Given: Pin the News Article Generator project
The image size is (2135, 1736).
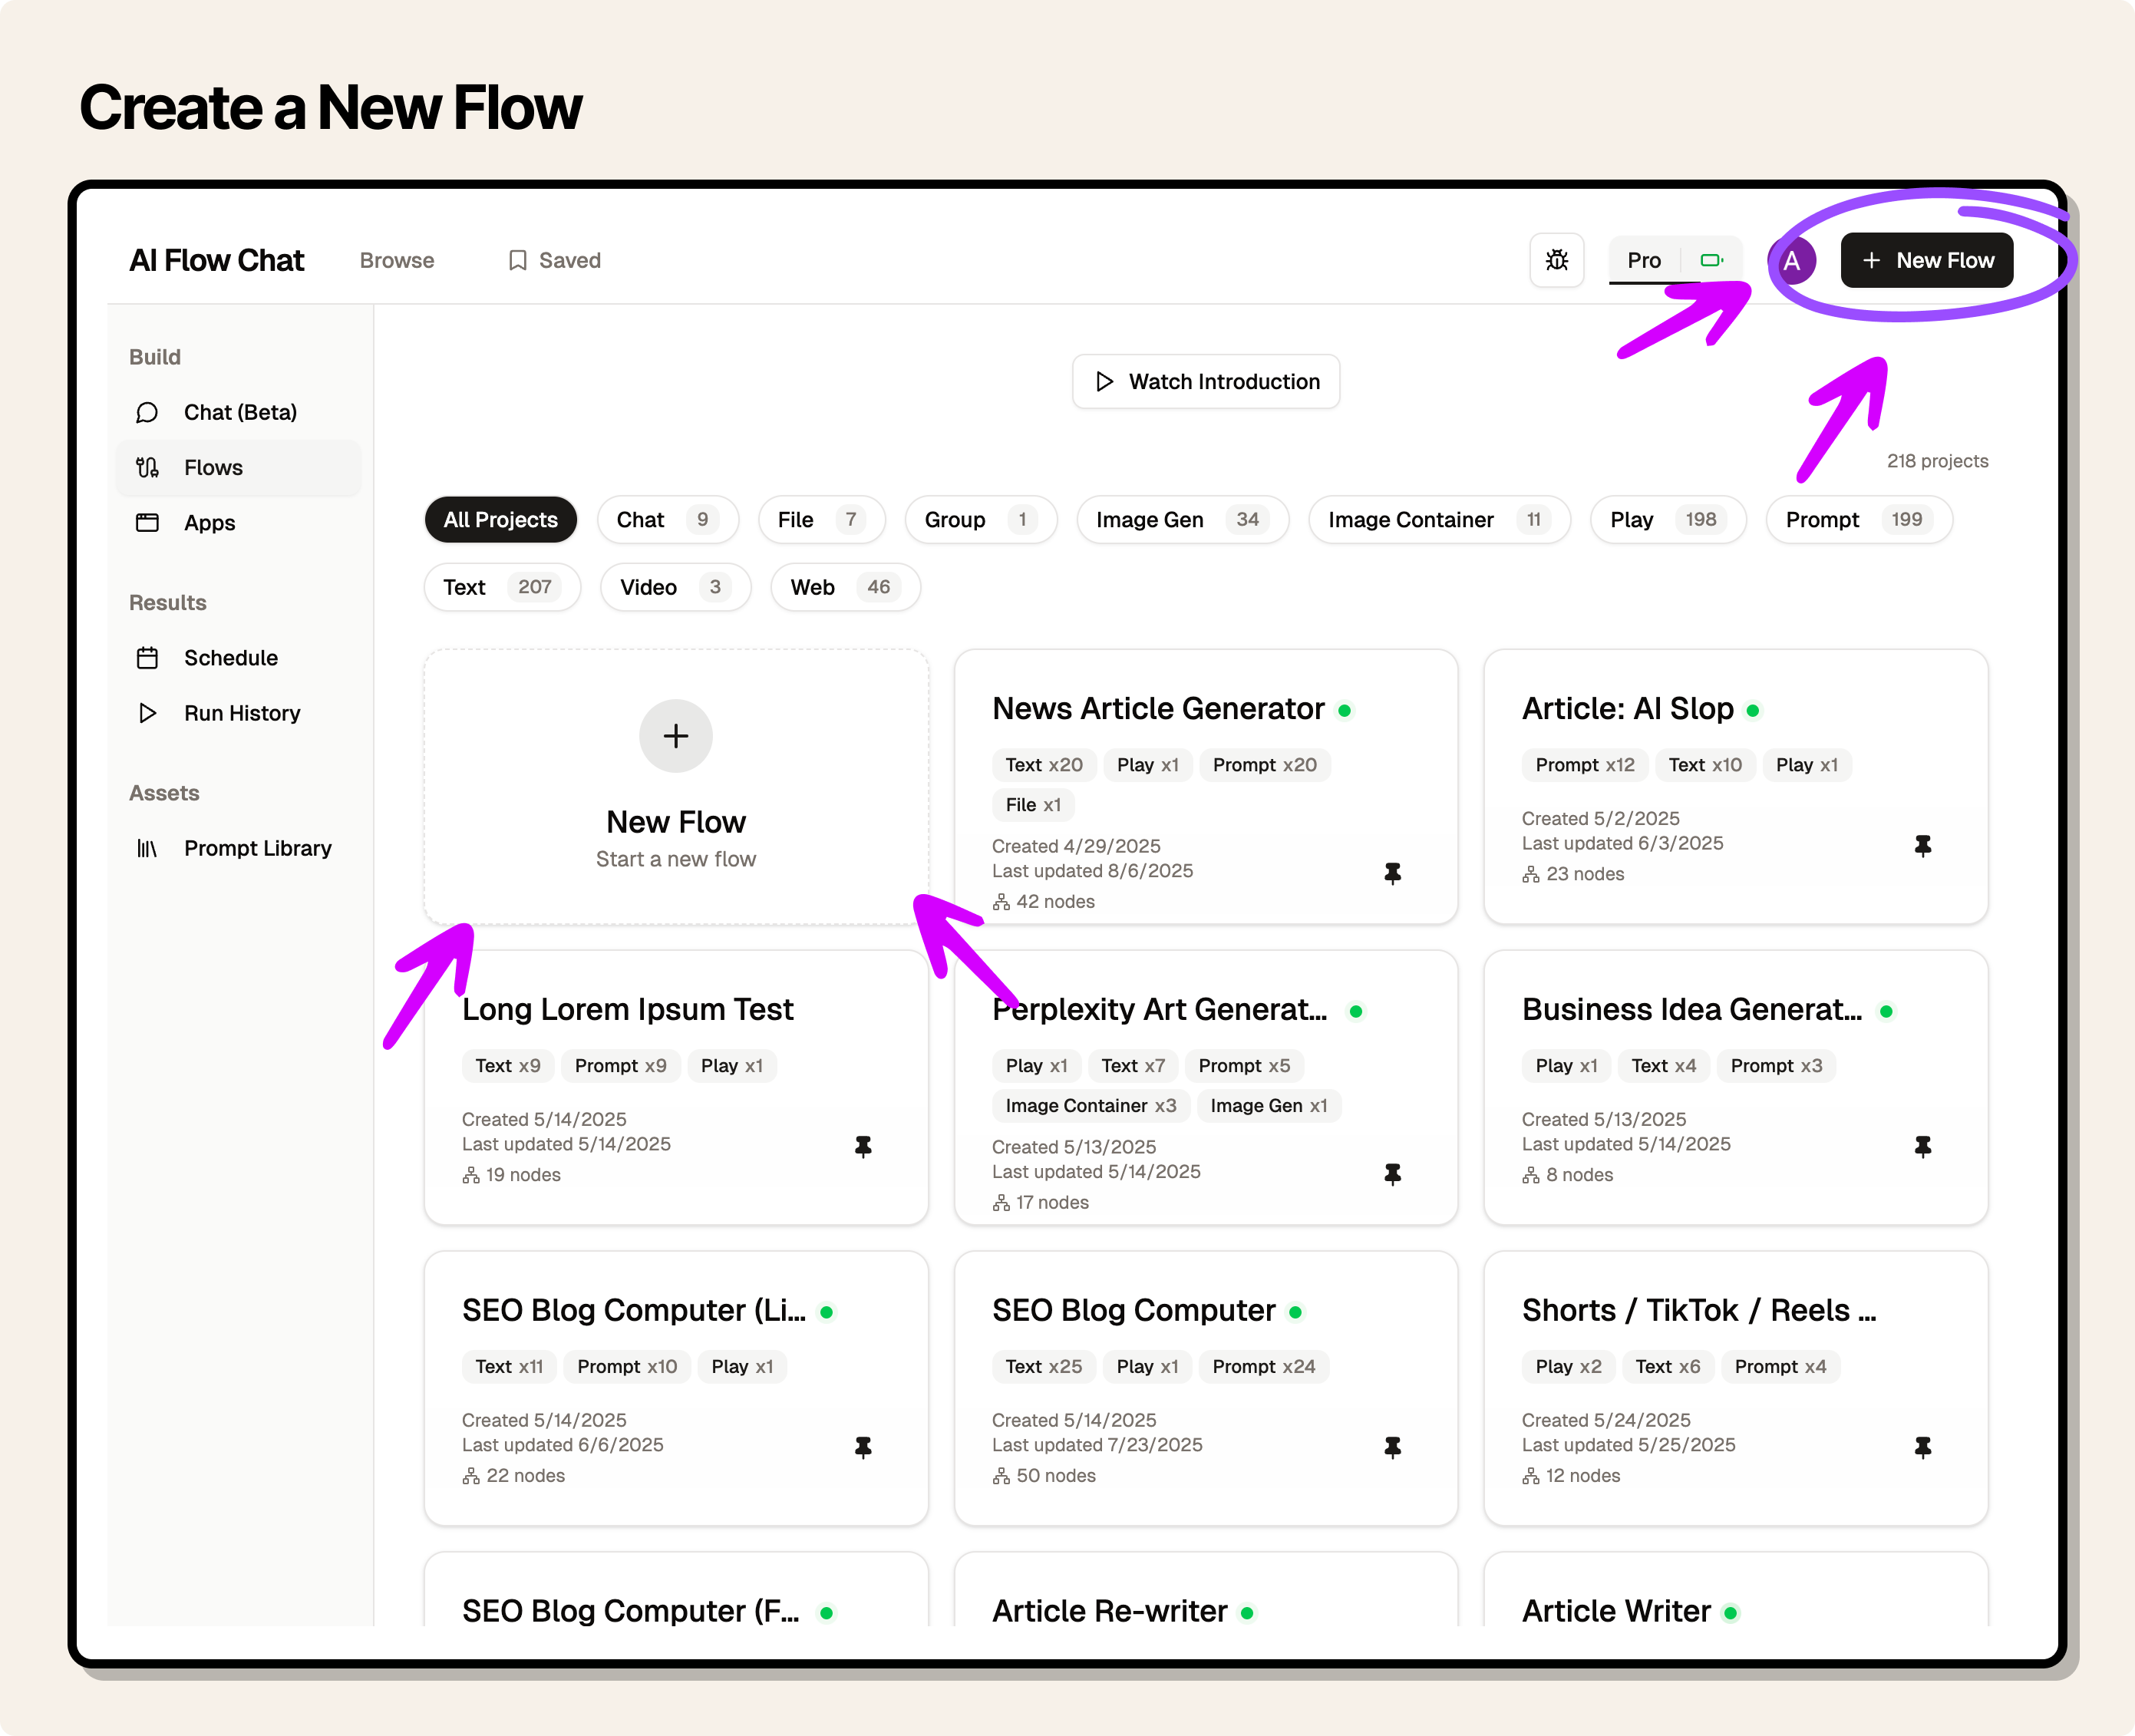Looking at the screenshot, I should click(1392, 873).
